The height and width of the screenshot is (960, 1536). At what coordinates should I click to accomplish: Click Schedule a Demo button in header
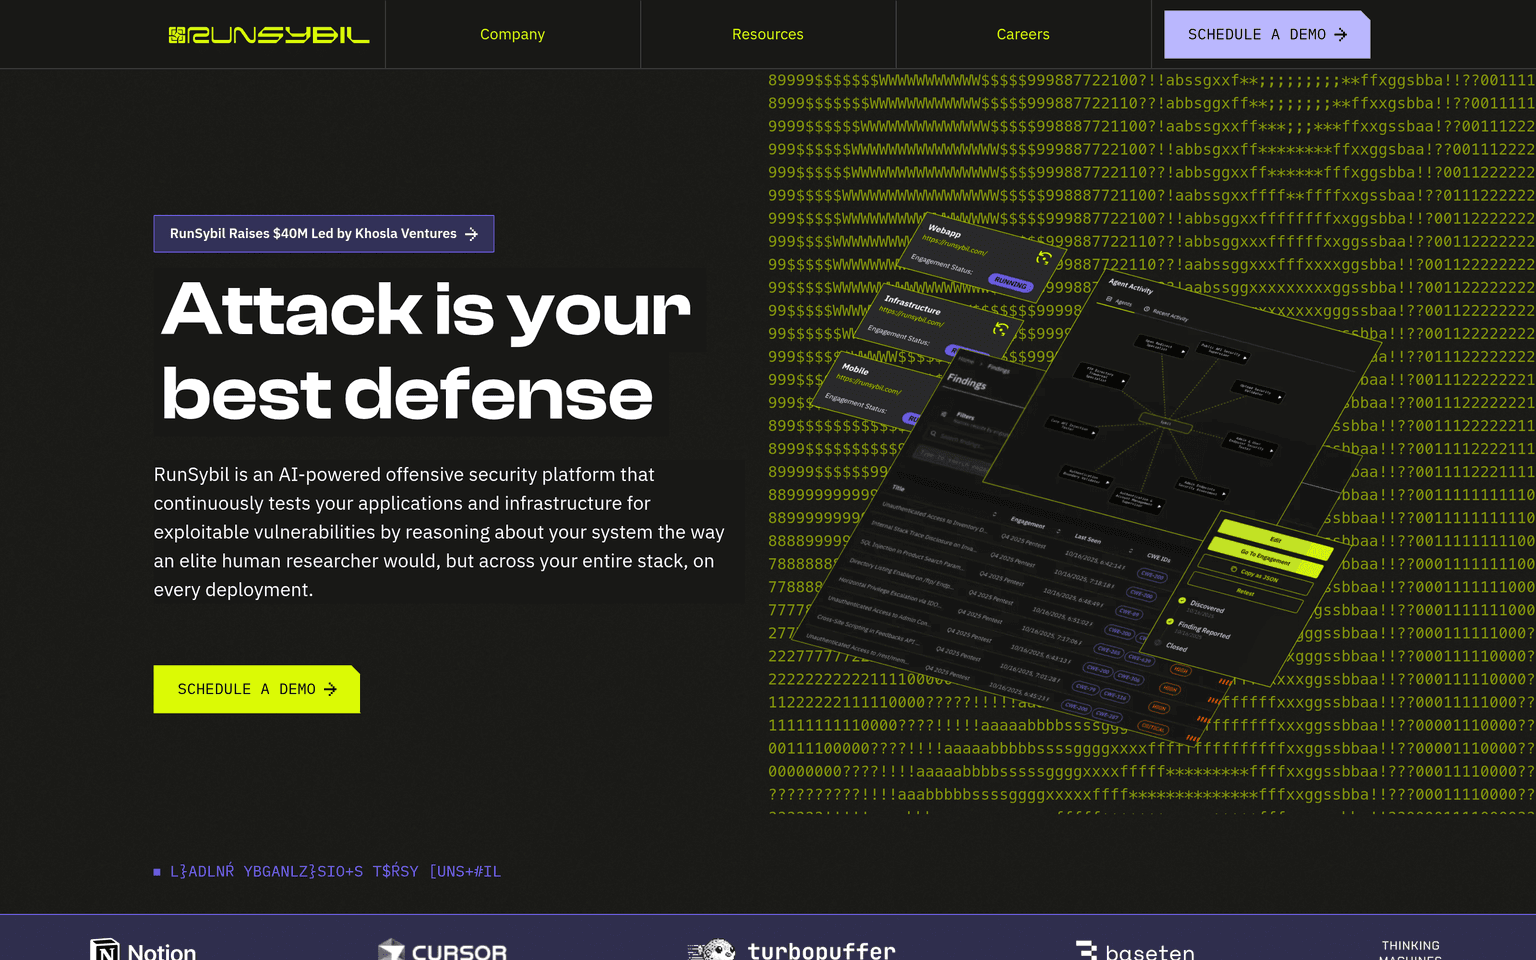[1267, 34]
